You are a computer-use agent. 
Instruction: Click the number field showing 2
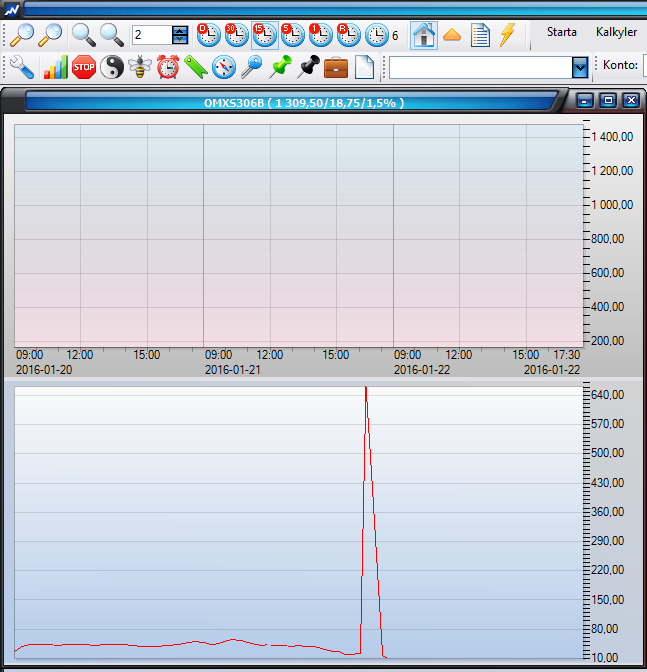[151, 35]
